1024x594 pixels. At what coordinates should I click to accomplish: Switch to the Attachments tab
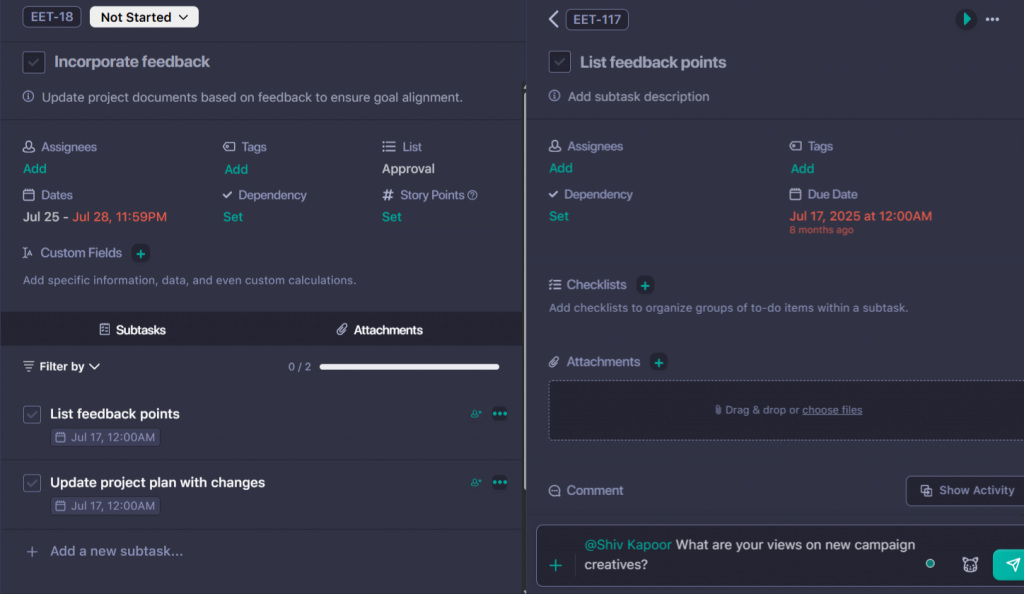point(379,330)
